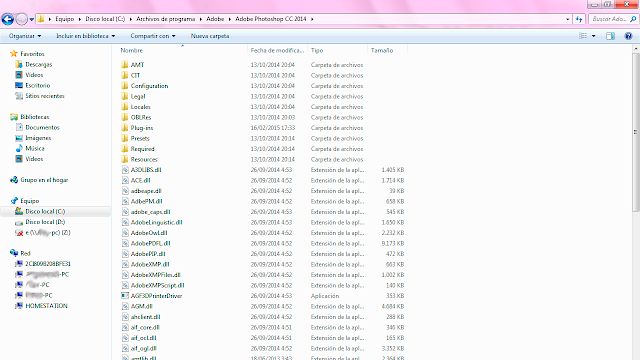Go back with the Back arrow button

coord(8,19)
